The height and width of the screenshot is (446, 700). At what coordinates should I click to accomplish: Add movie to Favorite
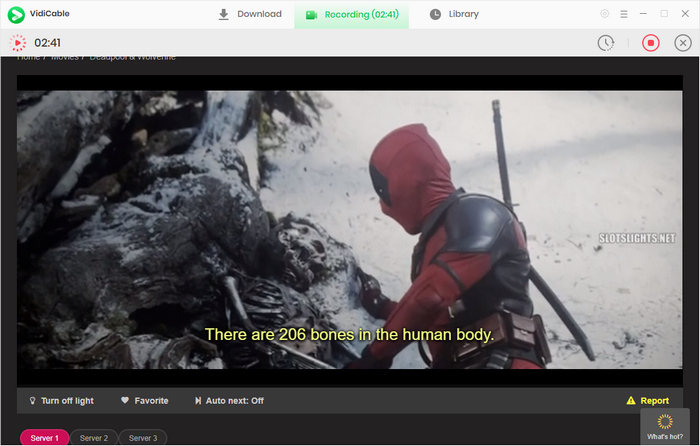coord(145,400)
